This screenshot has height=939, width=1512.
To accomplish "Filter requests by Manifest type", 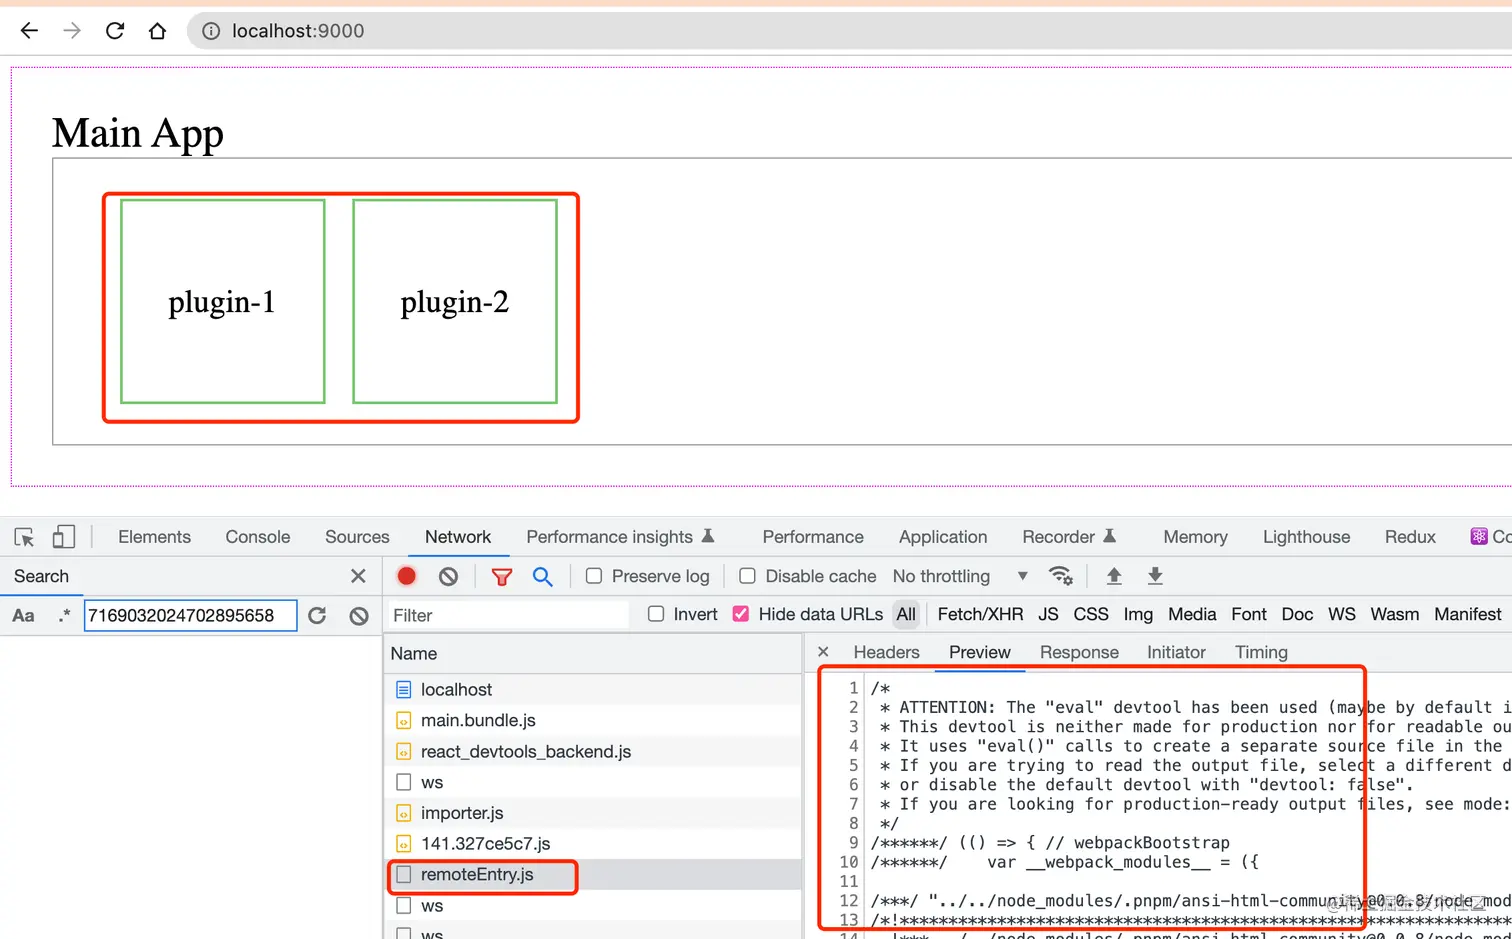I will click(x=1468, y=614).
